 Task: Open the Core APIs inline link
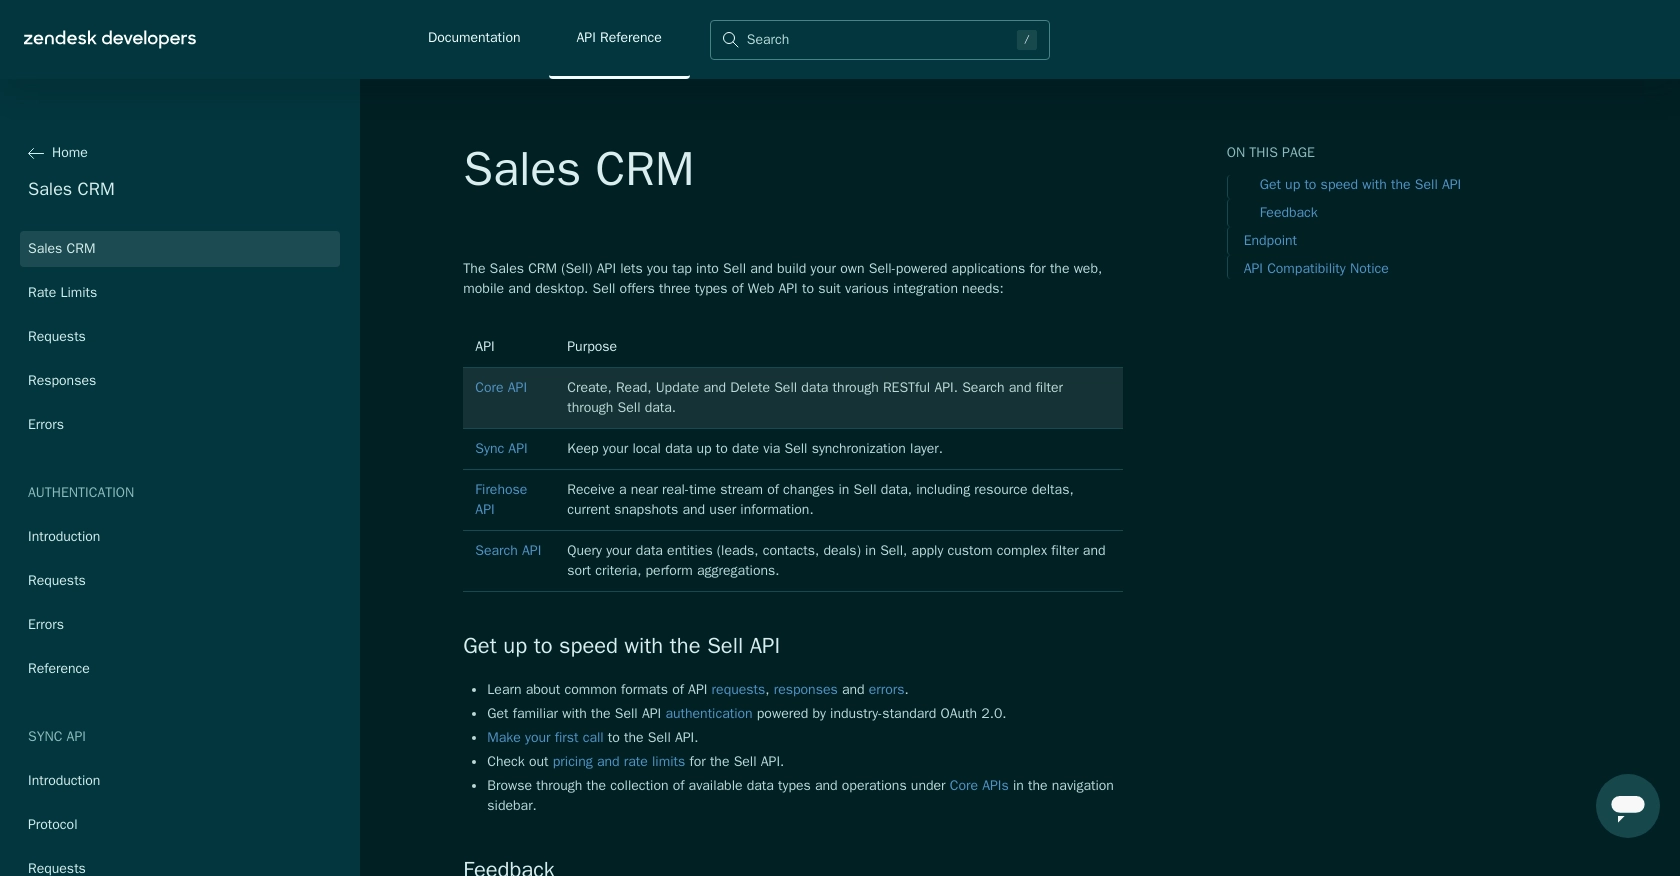979,786
